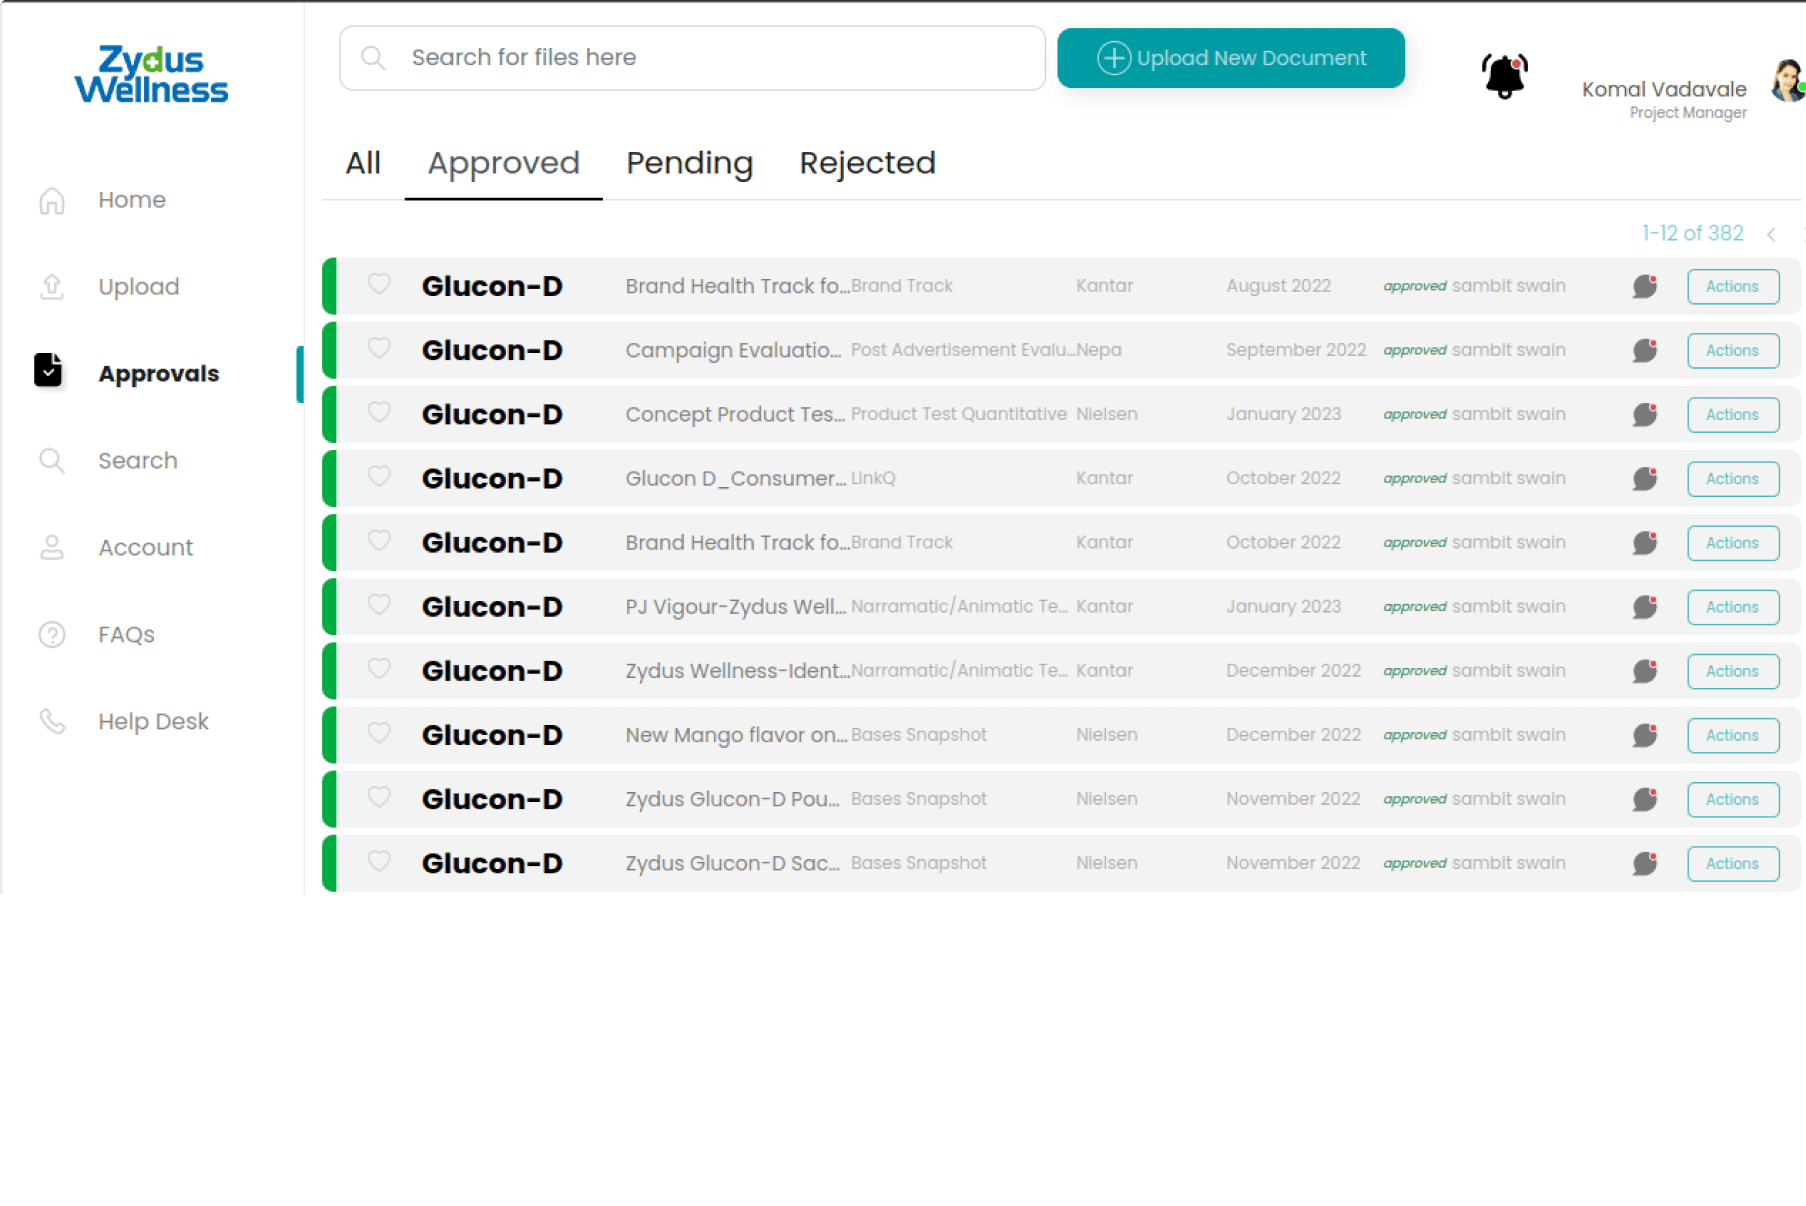Click the Search sidebar magnifier icon
The image size is (1806, 1206).
pyautogui.click(x=52, y=461)
